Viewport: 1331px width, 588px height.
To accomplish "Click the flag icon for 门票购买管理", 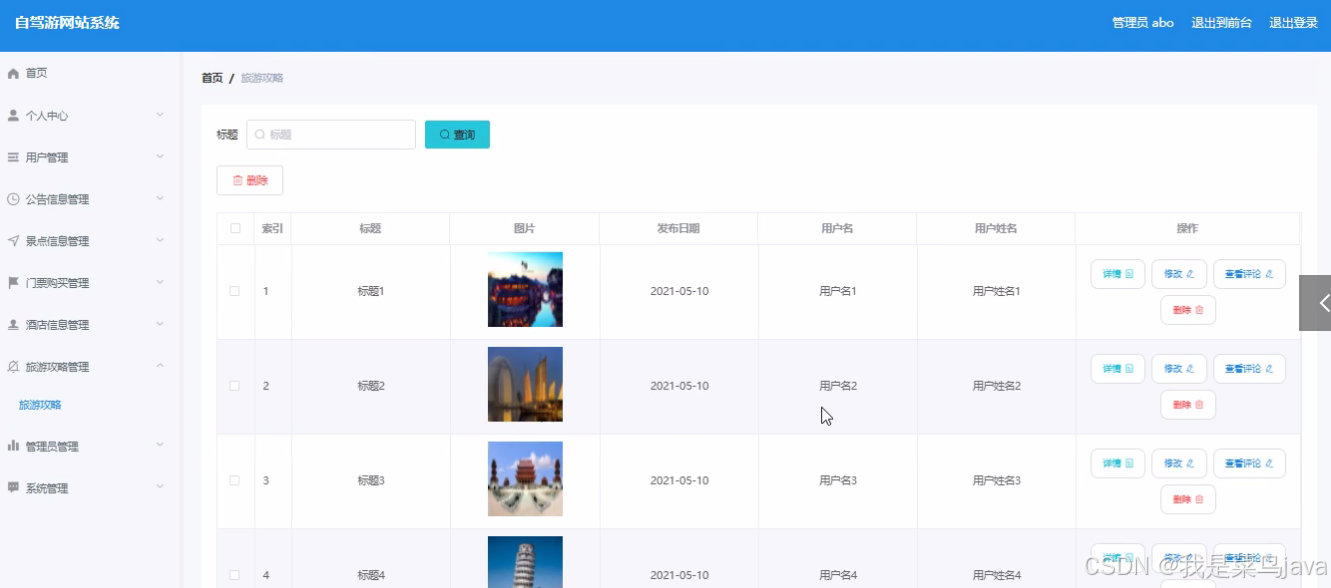I will pos(14,283).
